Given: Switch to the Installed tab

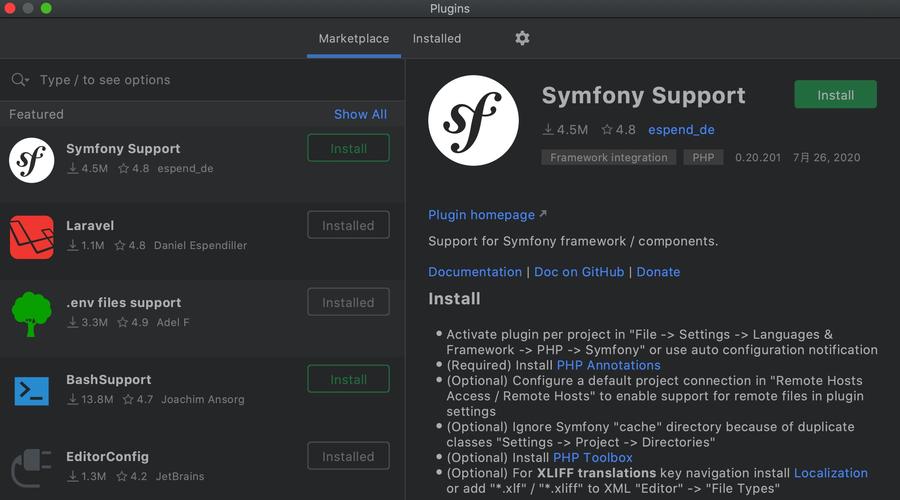Looking at the screenshot, I should 437,38.
